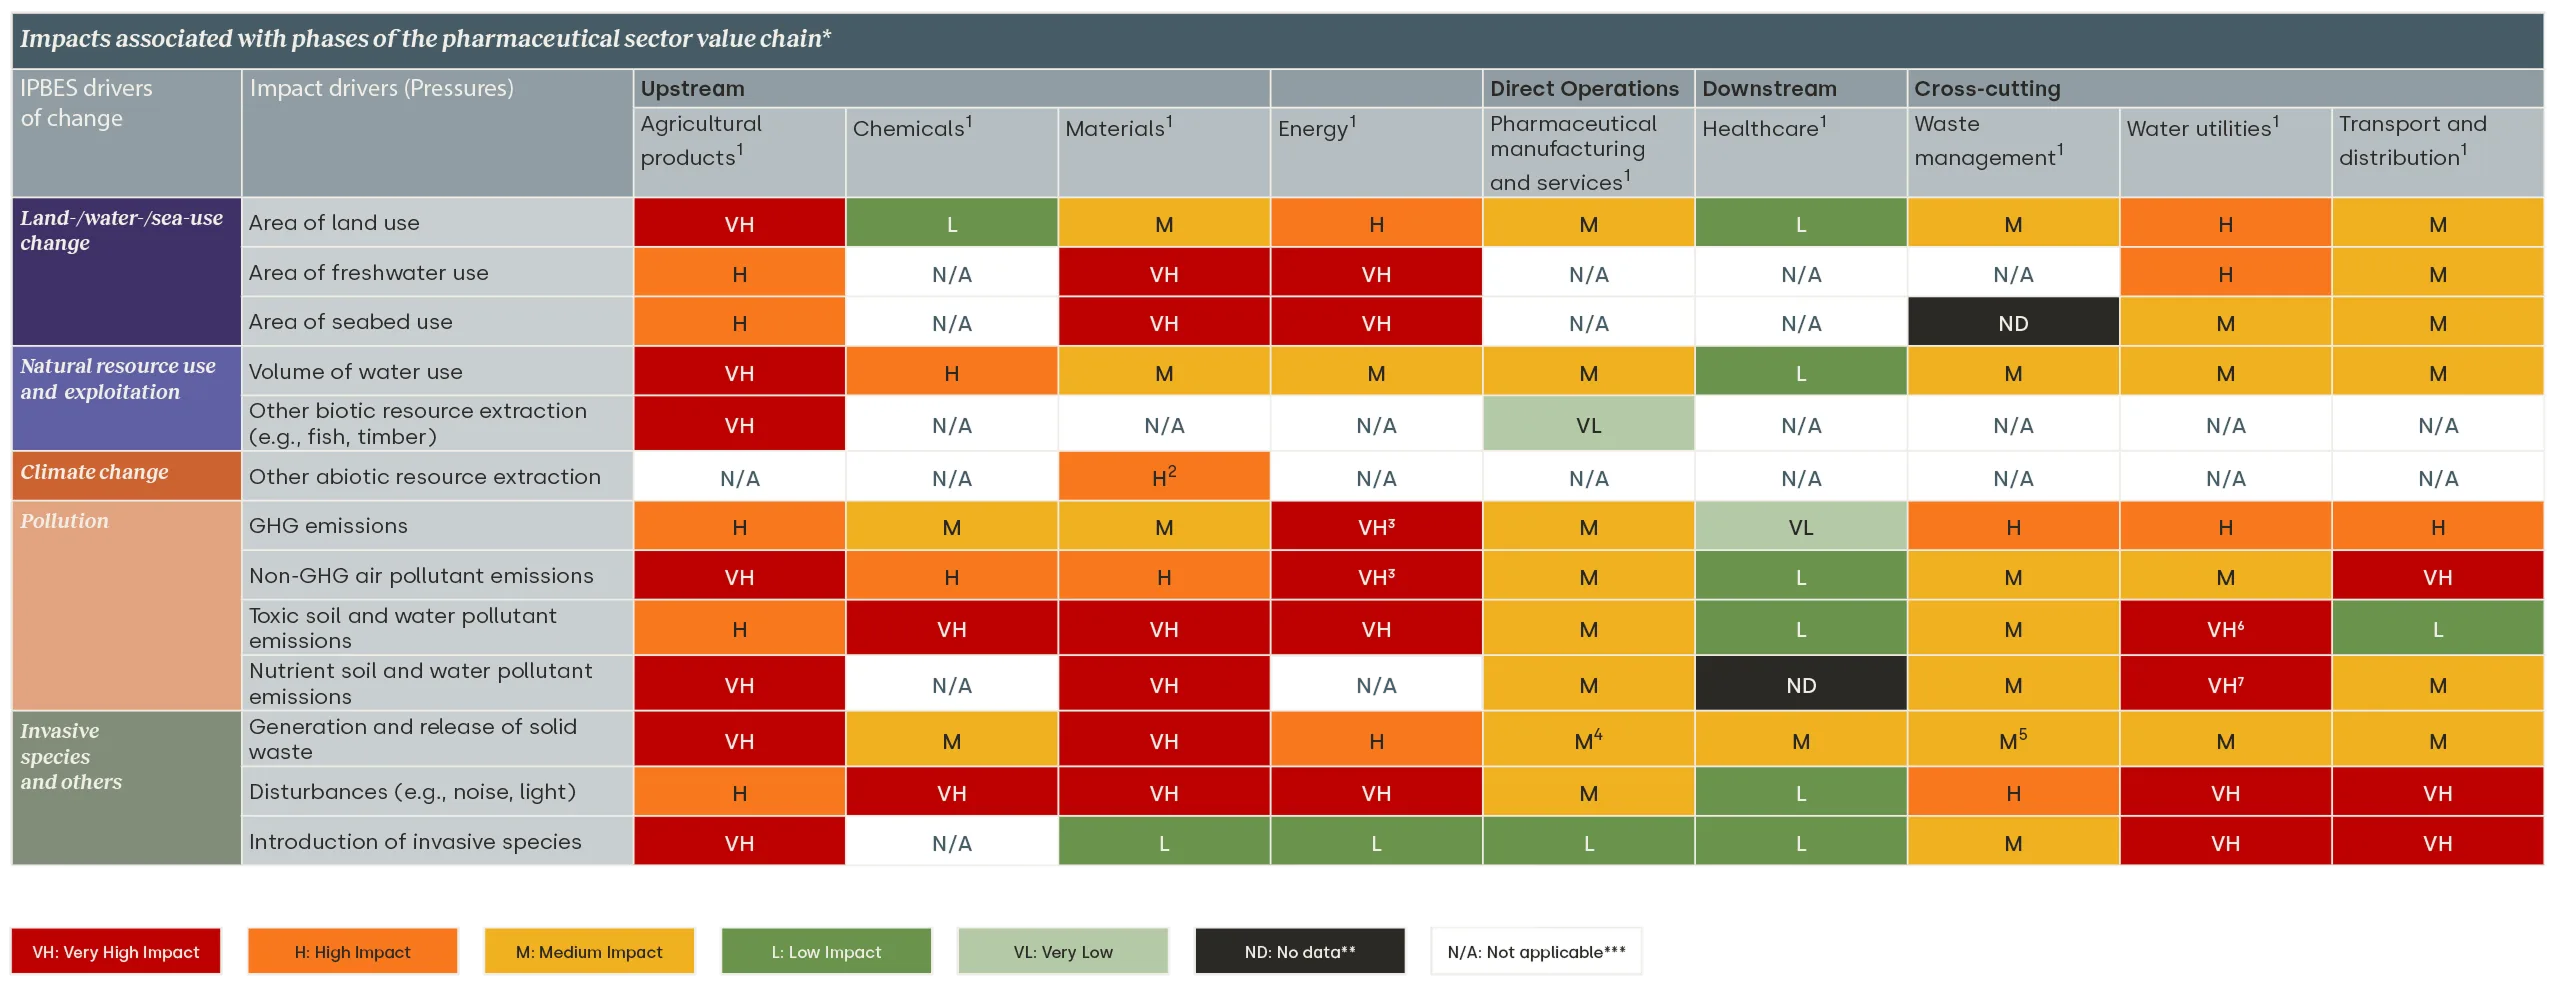Select the Introduction of invasive species row label
The image size is (2560, 996).
(x=415, y=842)
